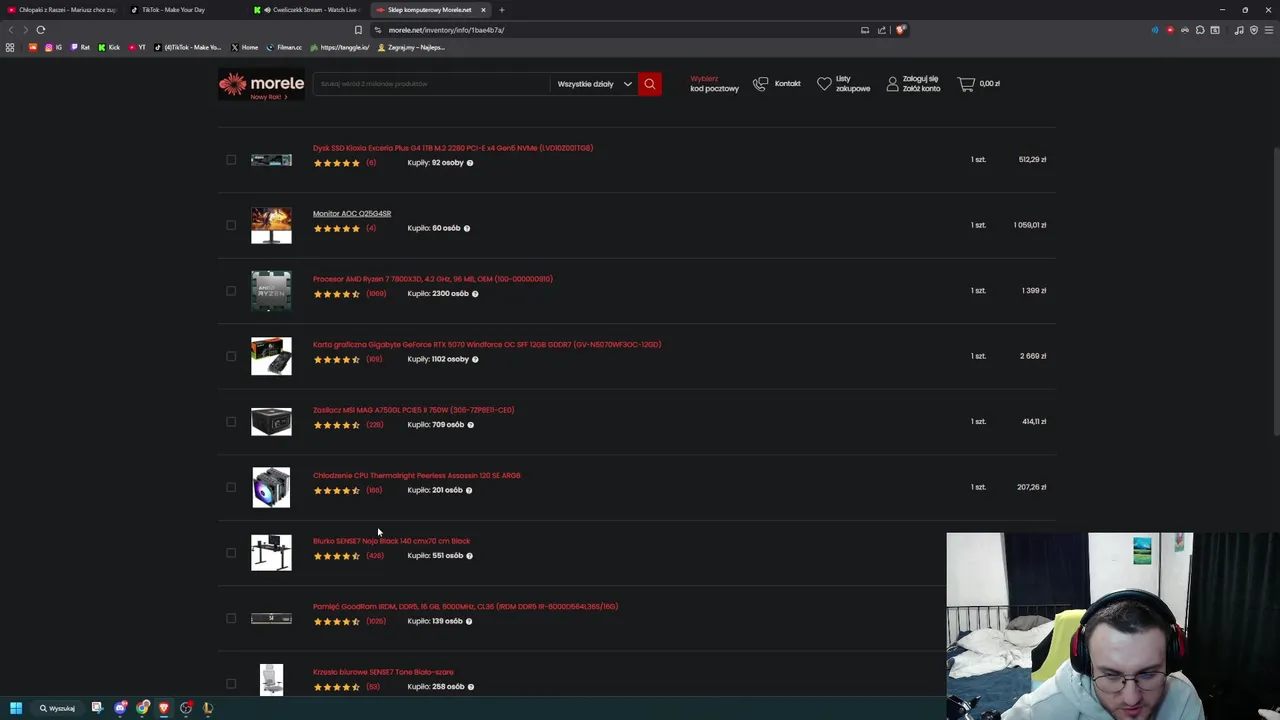Open Chrome from the taskbar

[143, 708]
